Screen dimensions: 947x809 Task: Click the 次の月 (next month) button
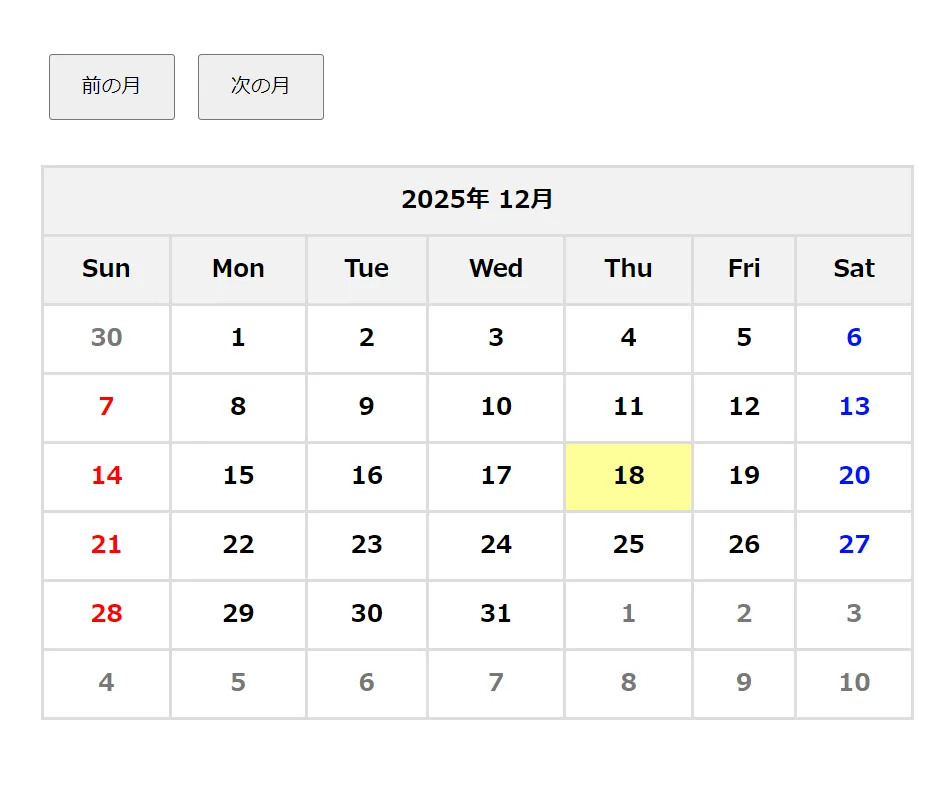(260, 87)
